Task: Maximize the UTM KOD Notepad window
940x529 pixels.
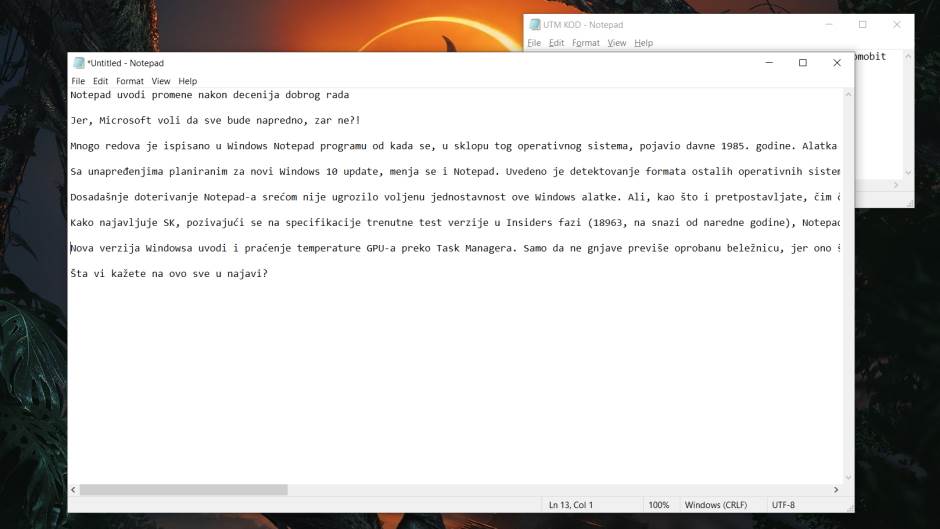Action: click(862, 25)
